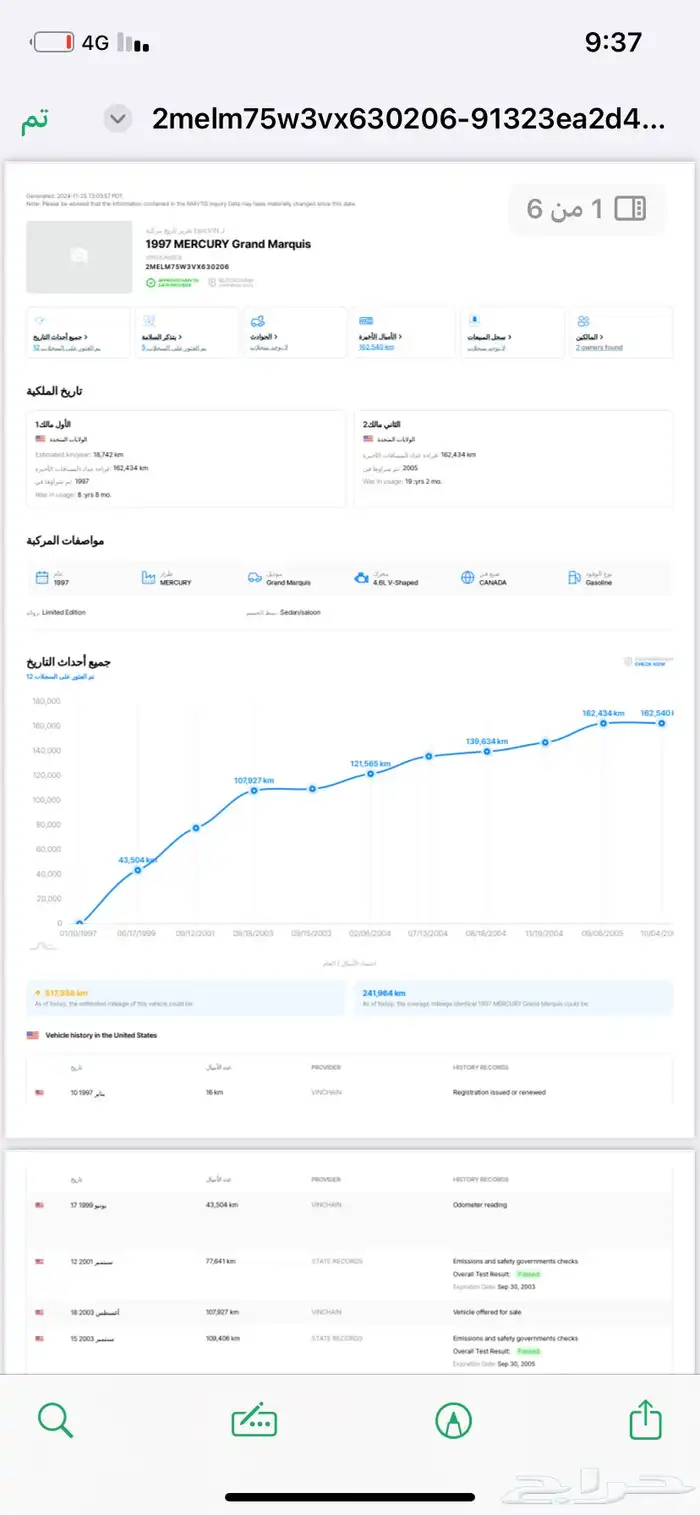
Task: Tap 'Vehicle history in the United States' heading
Action: point(101,1035)
